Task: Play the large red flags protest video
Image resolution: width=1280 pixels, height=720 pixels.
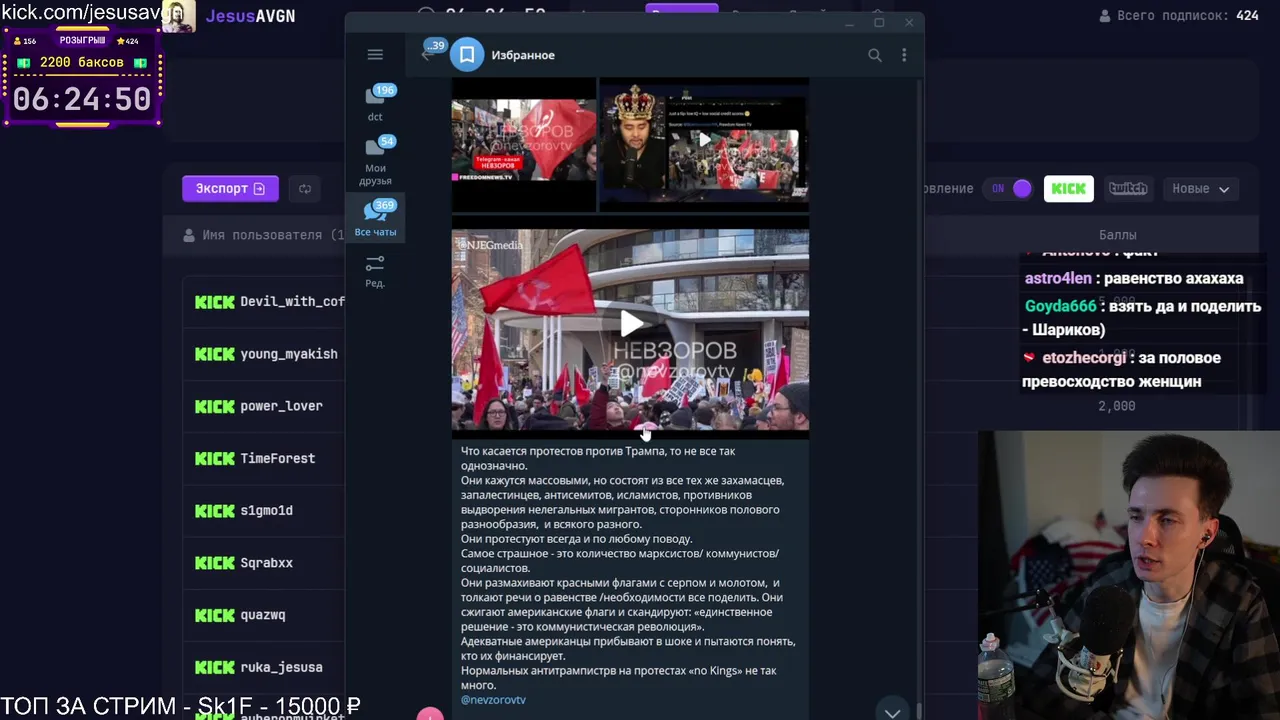Action: 631,324
